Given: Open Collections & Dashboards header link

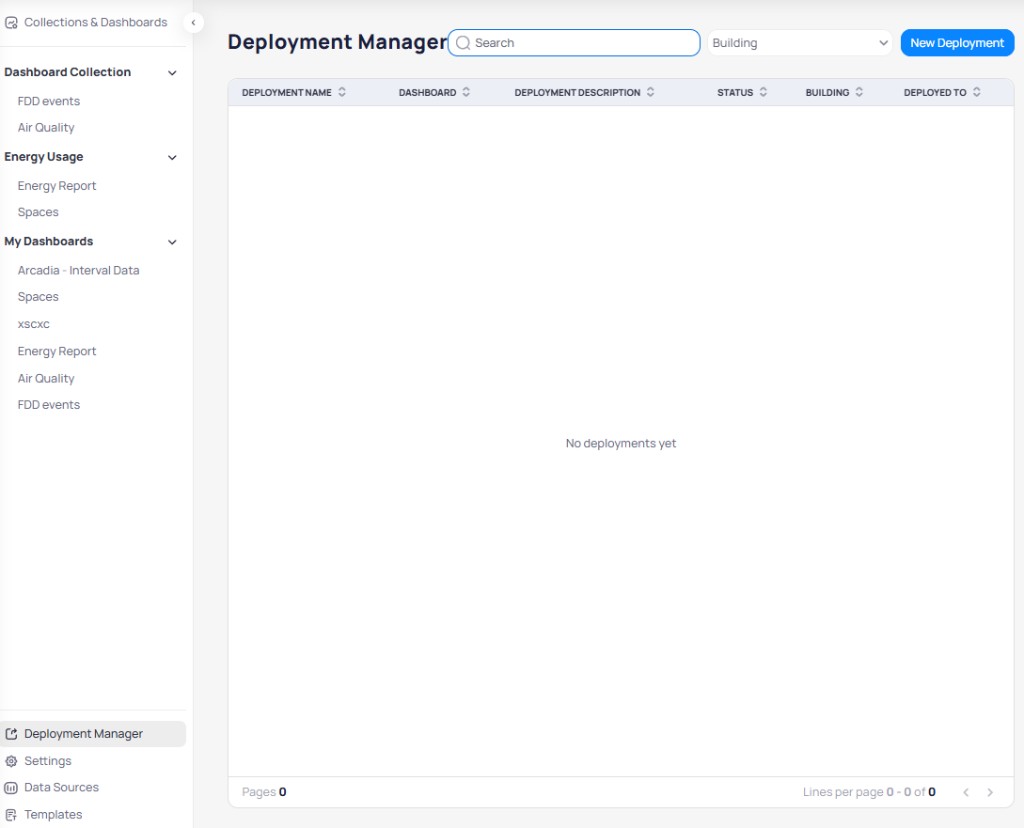Looking at the screenshot, I should point(95,23).
